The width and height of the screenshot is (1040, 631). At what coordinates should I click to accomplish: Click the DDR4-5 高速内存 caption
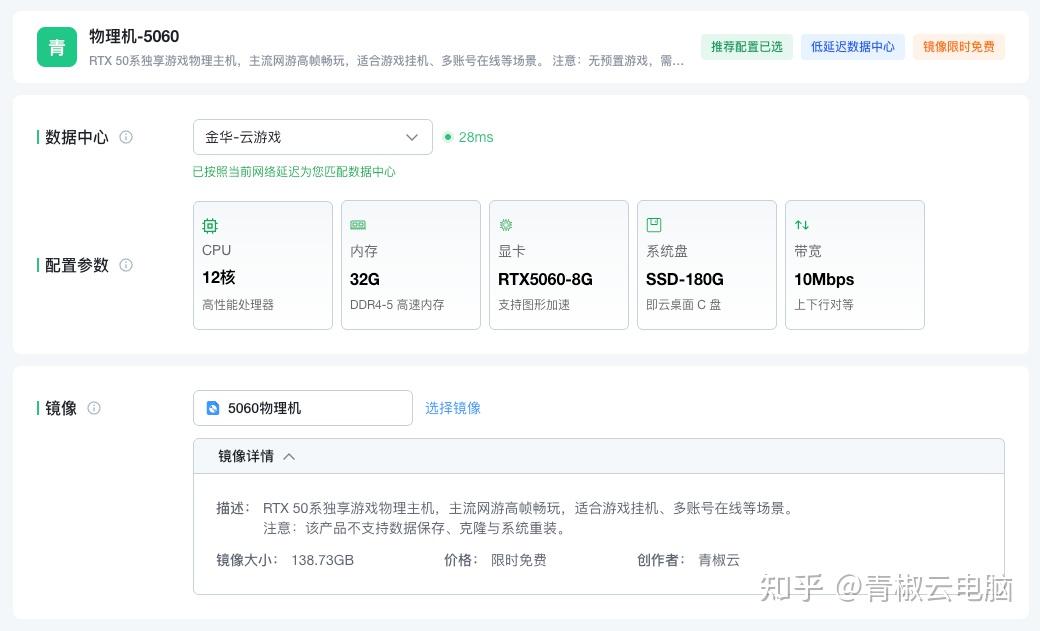coord(397,305)
